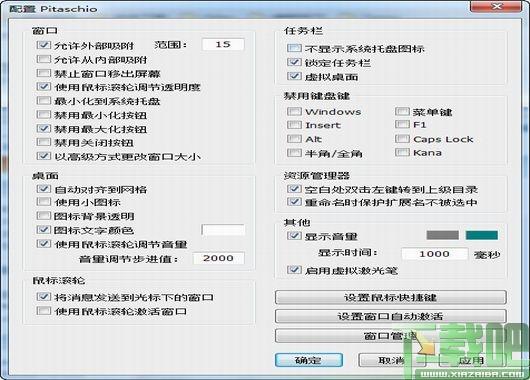Image resolution: width=530 pixels, height=380 pixels.
Task: Check the Insert key disable box
Action: pyautogui.click(x=294, y=125)
